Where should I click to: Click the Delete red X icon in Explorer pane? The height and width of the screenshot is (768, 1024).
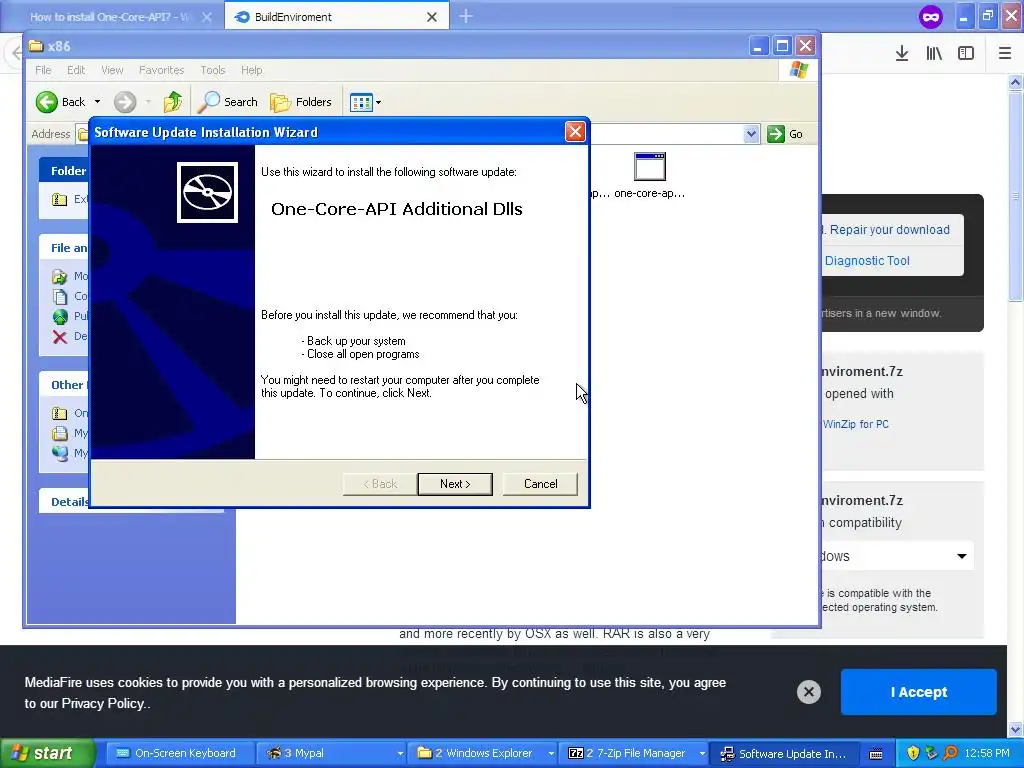click(60, 337)
